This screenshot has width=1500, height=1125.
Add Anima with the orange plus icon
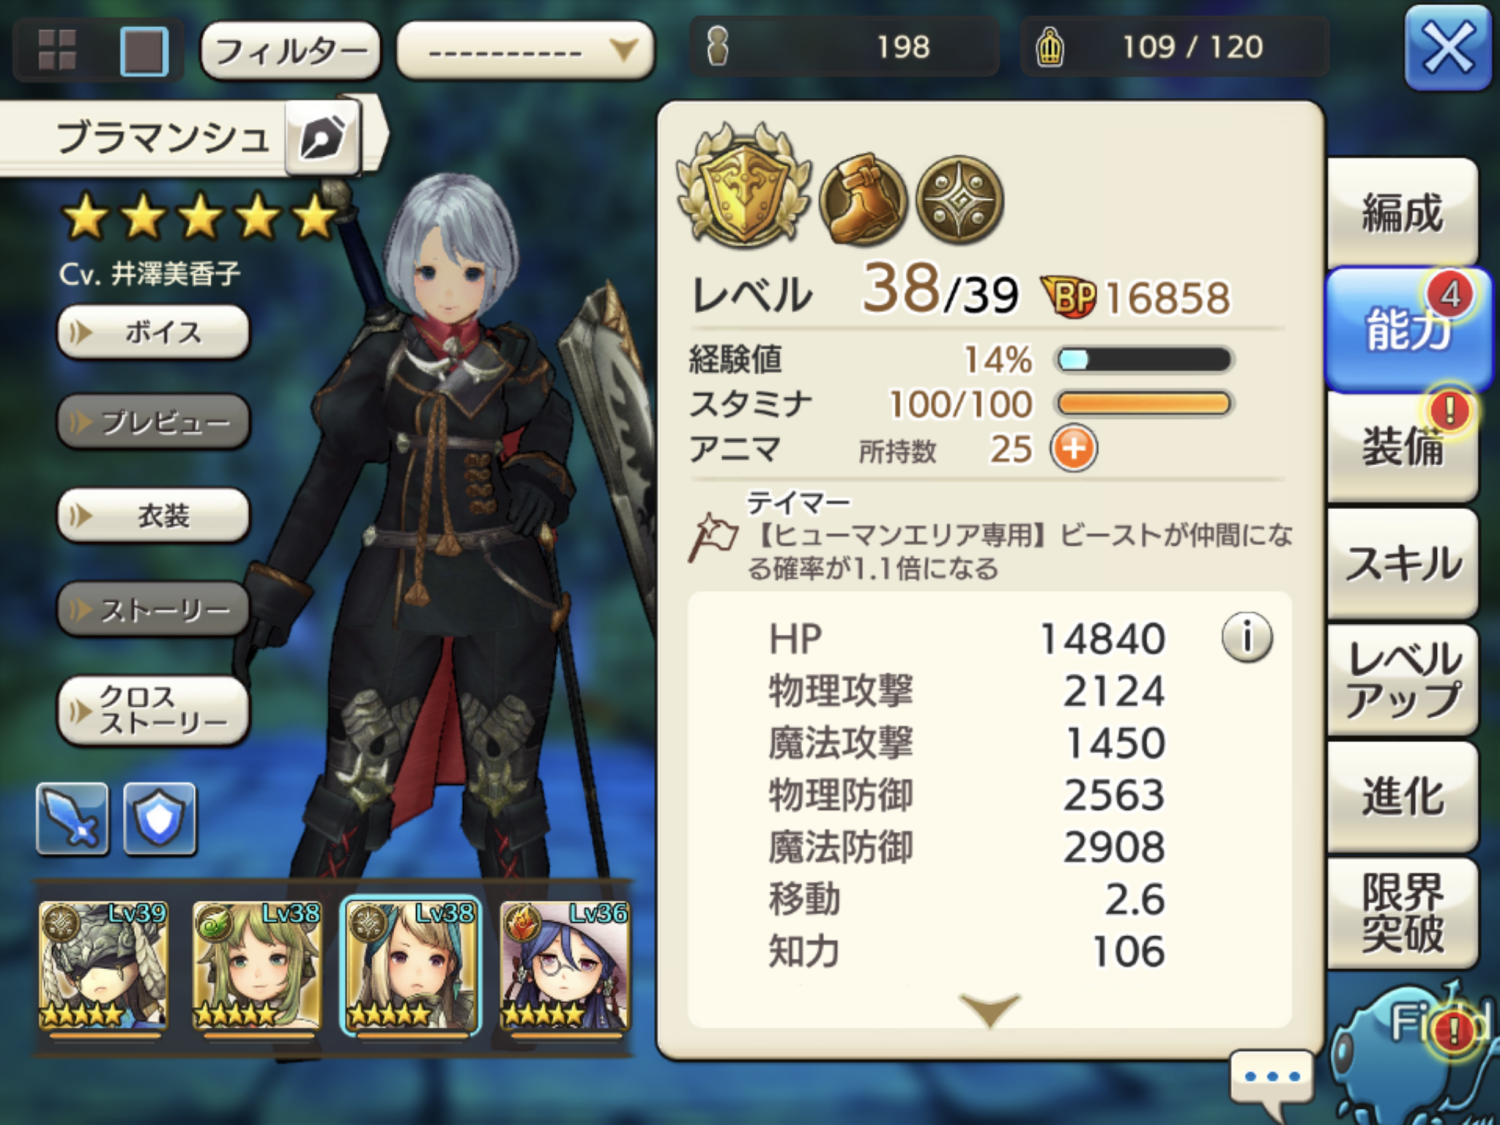pyautogui.click(x=1073, y=449)
